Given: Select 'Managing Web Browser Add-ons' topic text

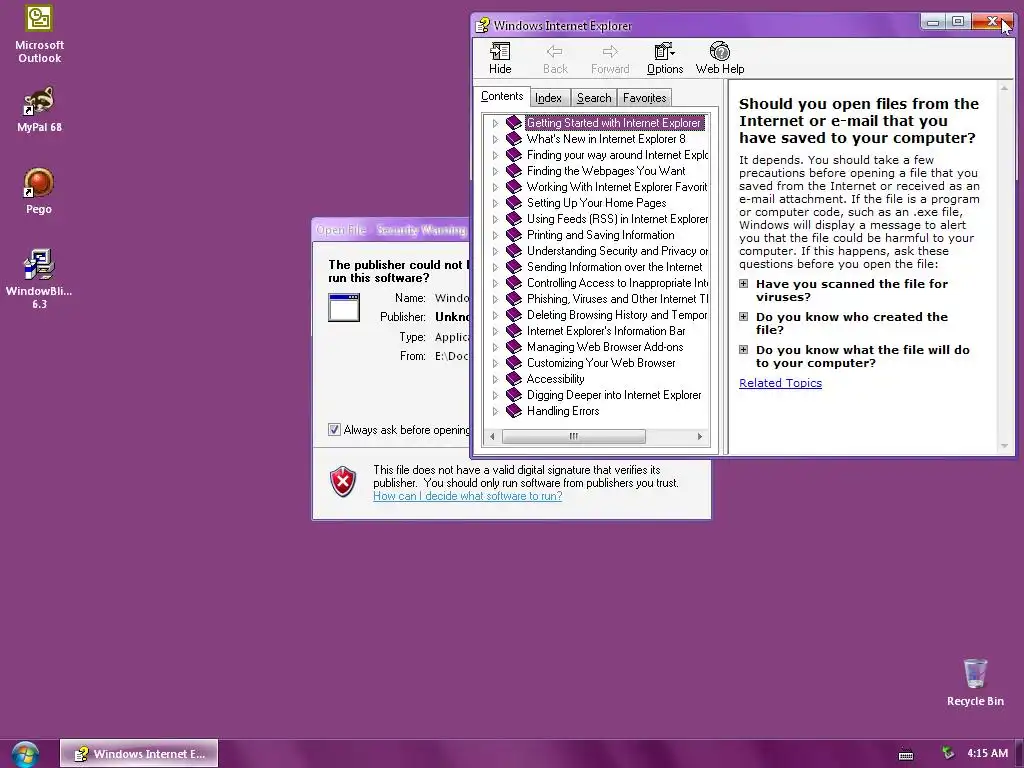Looking at the screenshot, I should pos(605,347).
